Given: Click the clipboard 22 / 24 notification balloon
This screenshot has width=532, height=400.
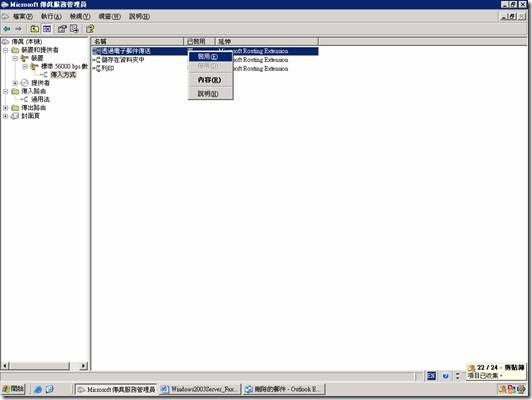Looking at the screenshot, I should click(496, 372).
